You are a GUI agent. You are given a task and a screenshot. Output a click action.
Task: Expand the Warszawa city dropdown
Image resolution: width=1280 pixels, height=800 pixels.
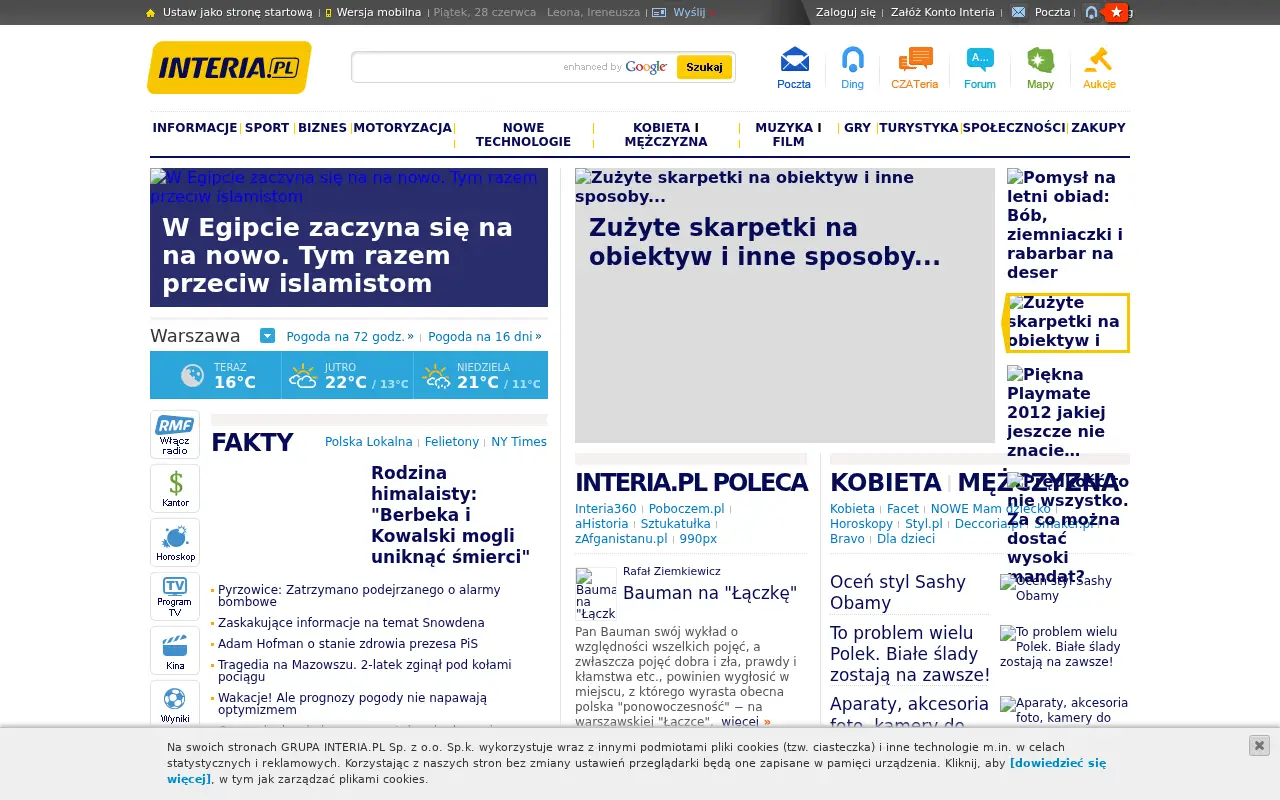[267, 336]
